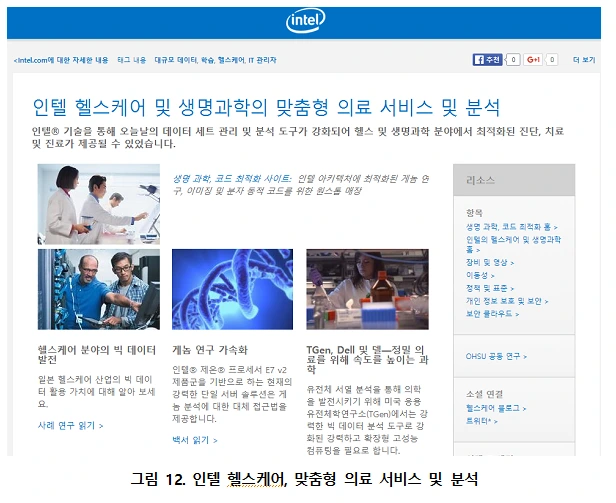Open sidebar link 생명 과학, 코드 최적화 홈
Screen dimensions: 616x503
pyautogui.click(x=512, y=227)
